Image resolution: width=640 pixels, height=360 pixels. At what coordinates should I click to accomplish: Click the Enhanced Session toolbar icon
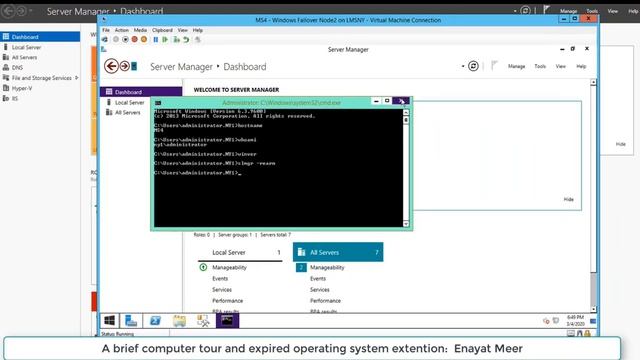coord(198,40)
